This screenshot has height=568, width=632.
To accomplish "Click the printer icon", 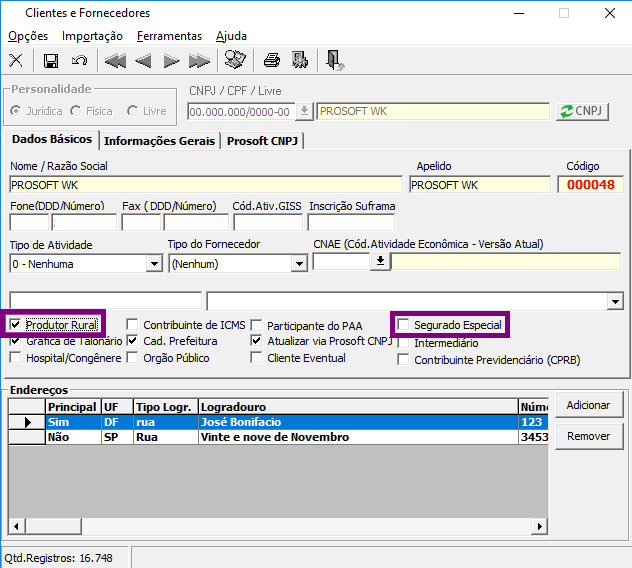I will click(272, 60).
